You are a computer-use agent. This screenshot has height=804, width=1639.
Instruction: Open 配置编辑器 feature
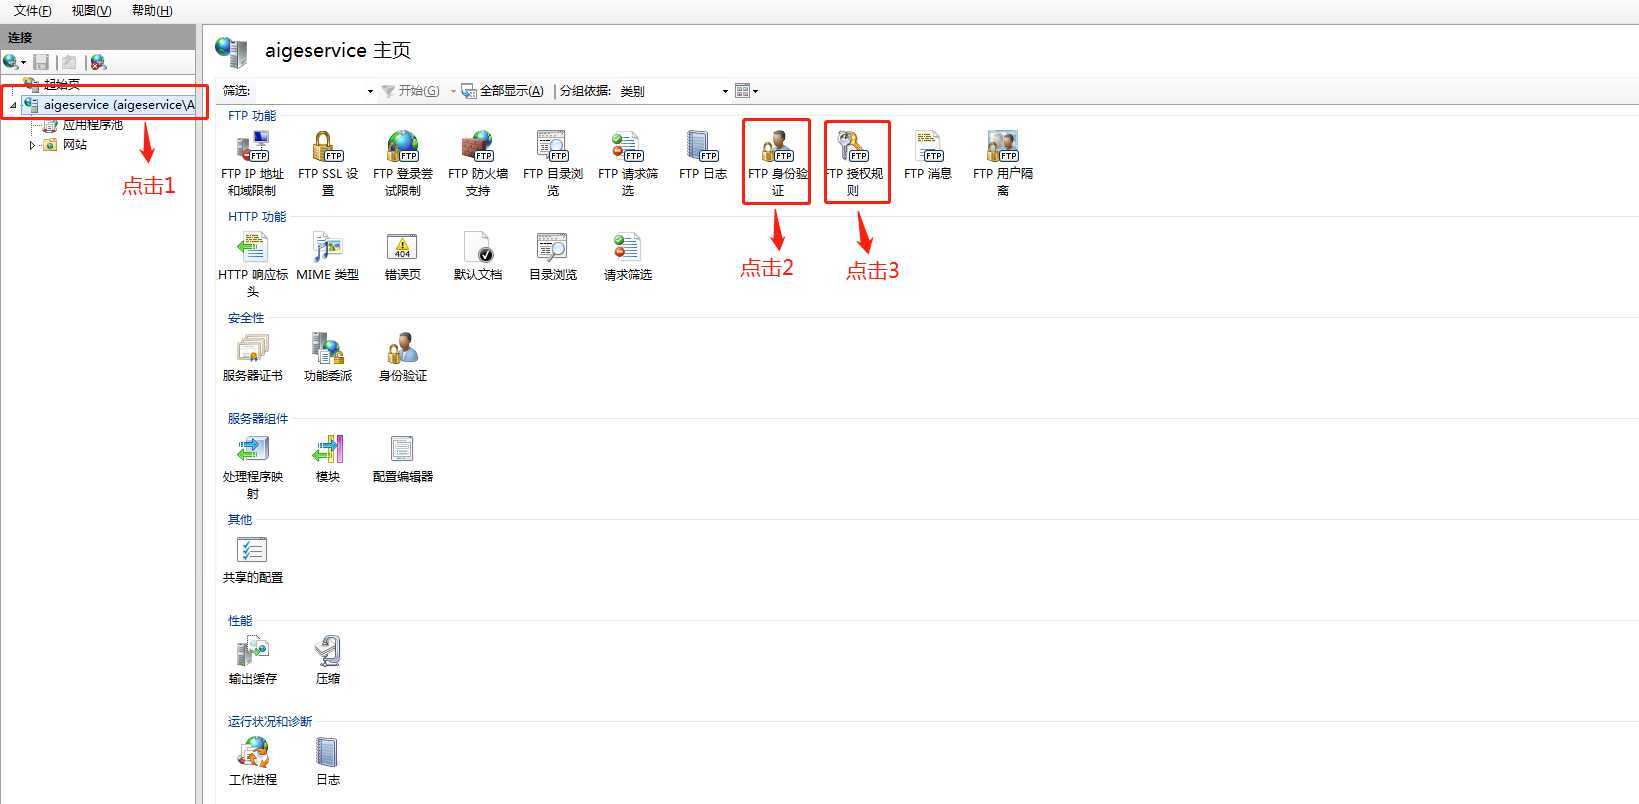point(402,459)
